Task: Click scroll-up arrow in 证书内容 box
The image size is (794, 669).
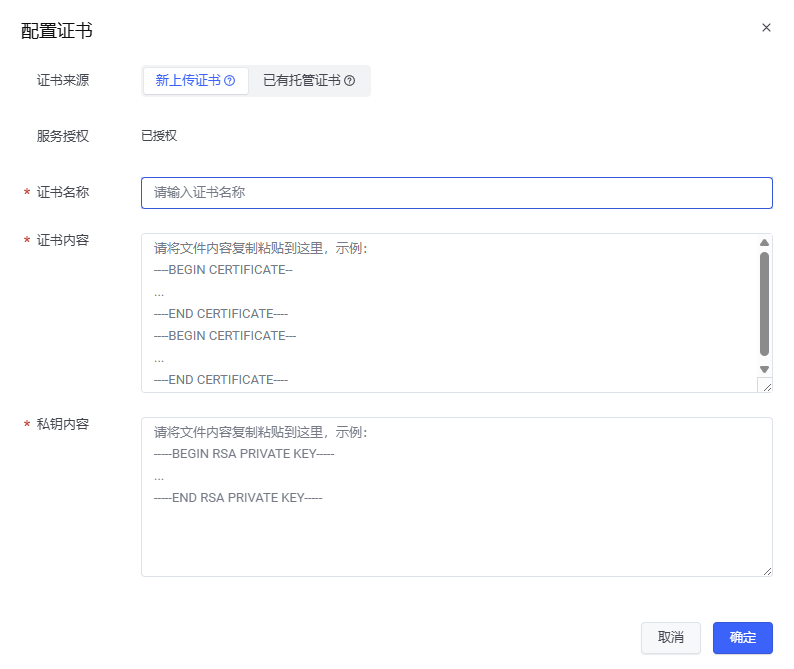Action: click(x=764, y=242)
